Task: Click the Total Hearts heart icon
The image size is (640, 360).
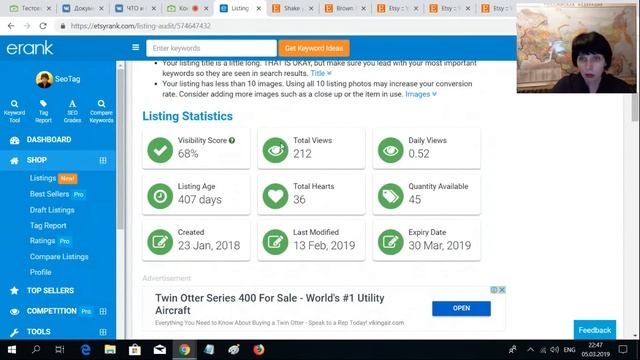Action: [x=275, y=196]
